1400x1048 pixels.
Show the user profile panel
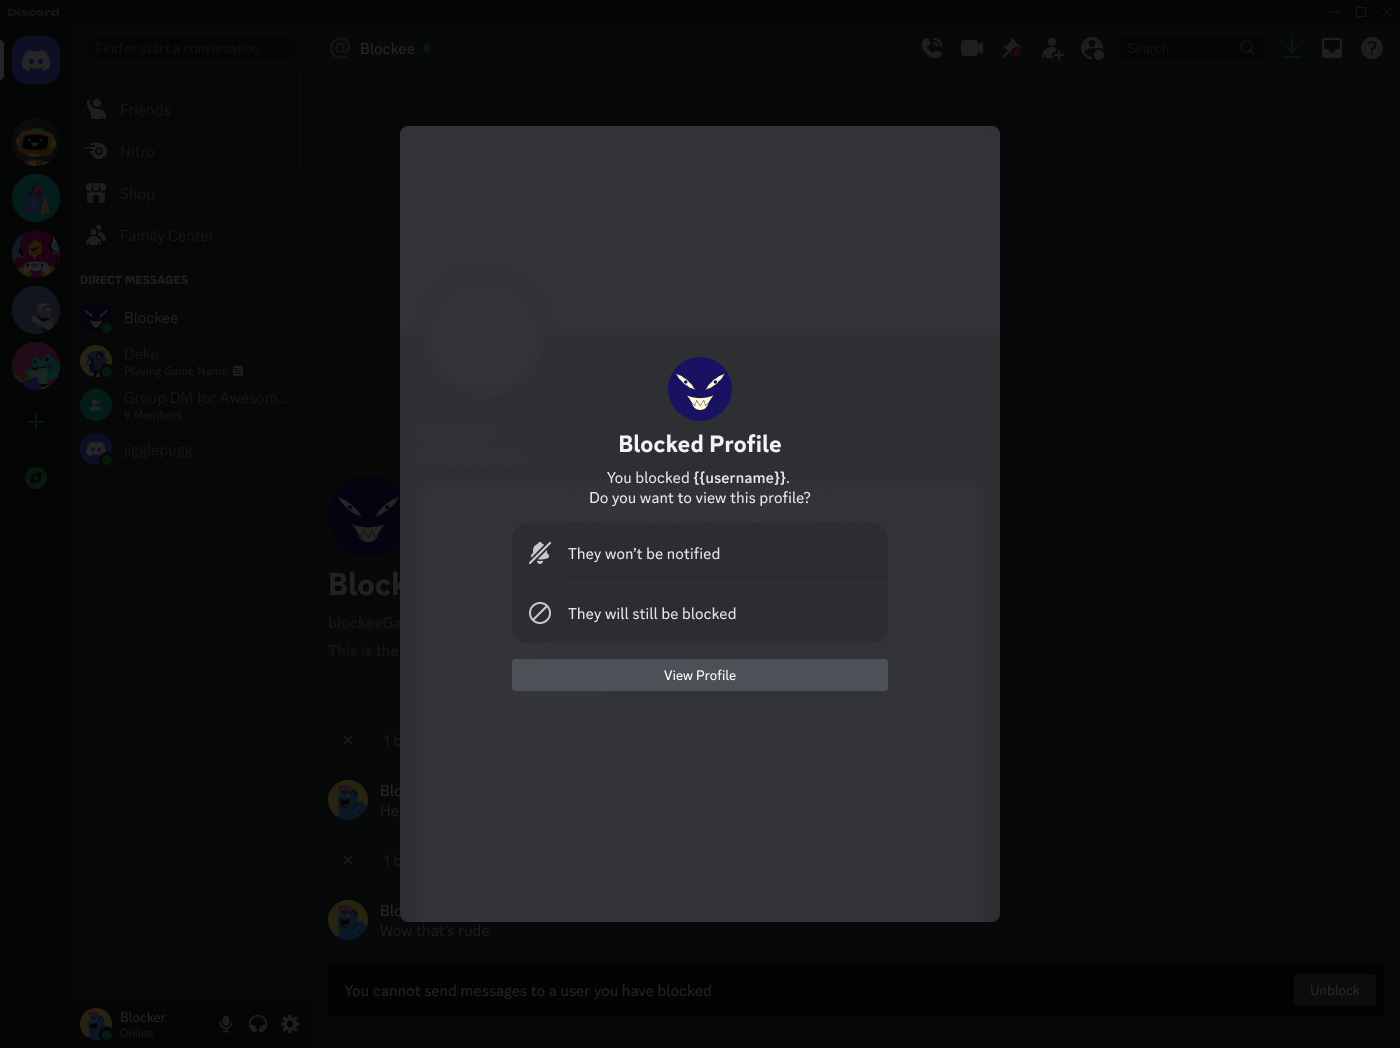click(x=1092, y=47)
